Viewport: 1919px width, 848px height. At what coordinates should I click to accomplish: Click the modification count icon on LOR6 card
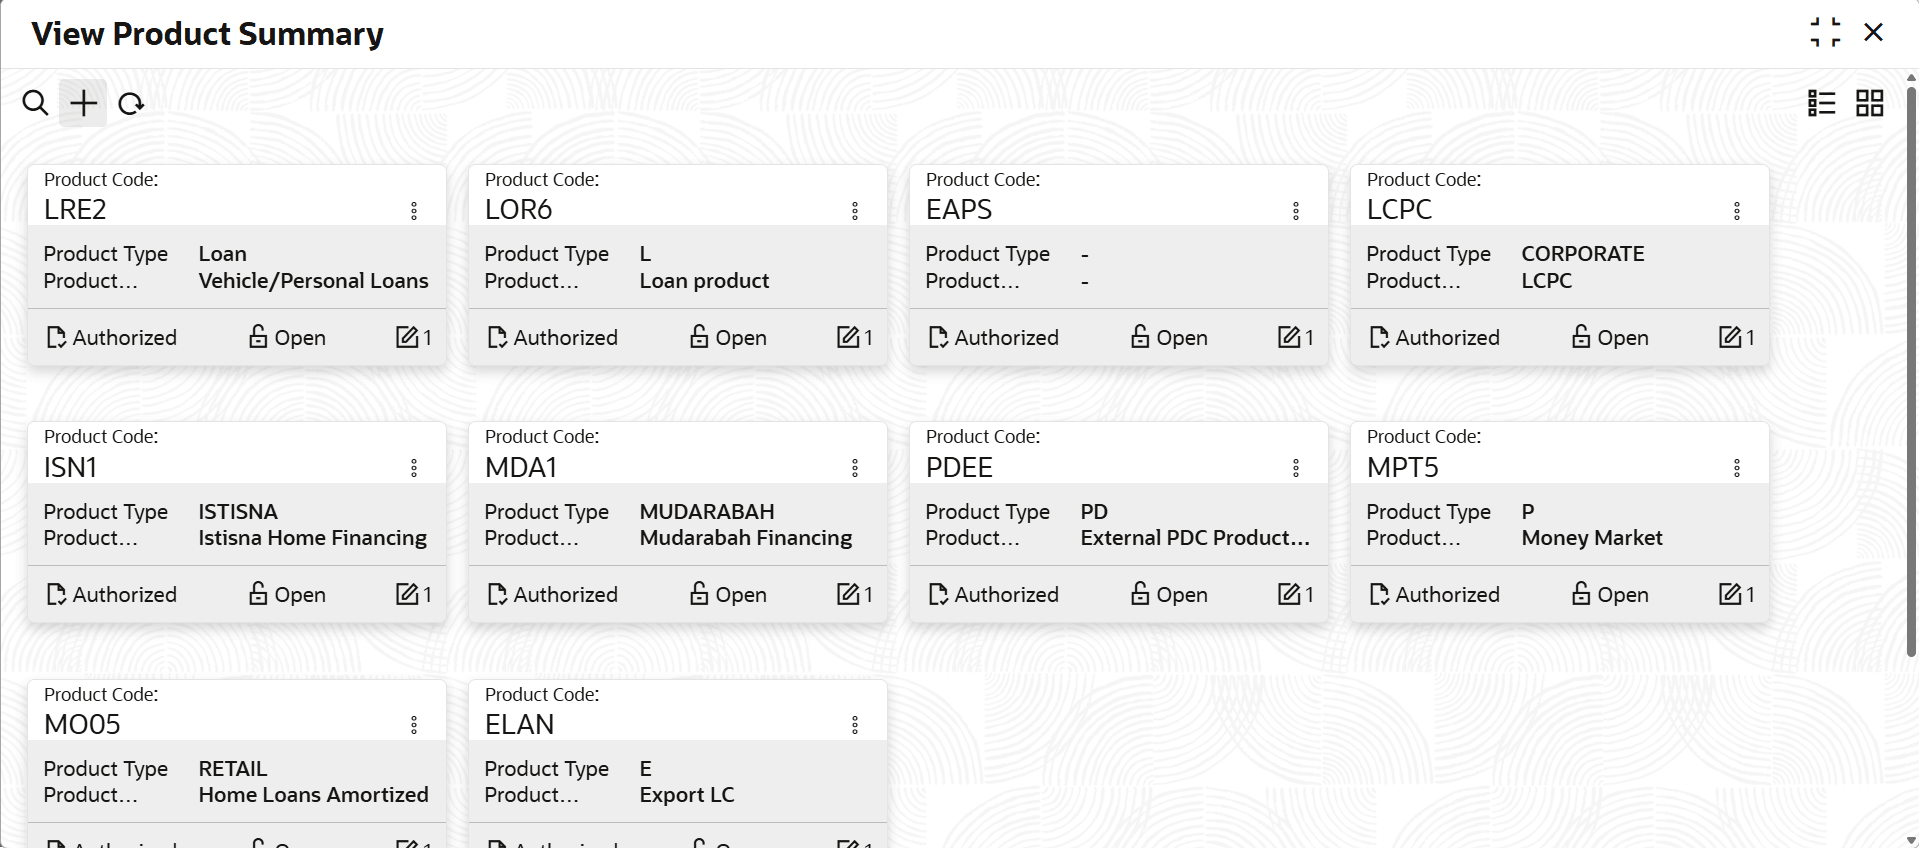(x=848, y=337)
